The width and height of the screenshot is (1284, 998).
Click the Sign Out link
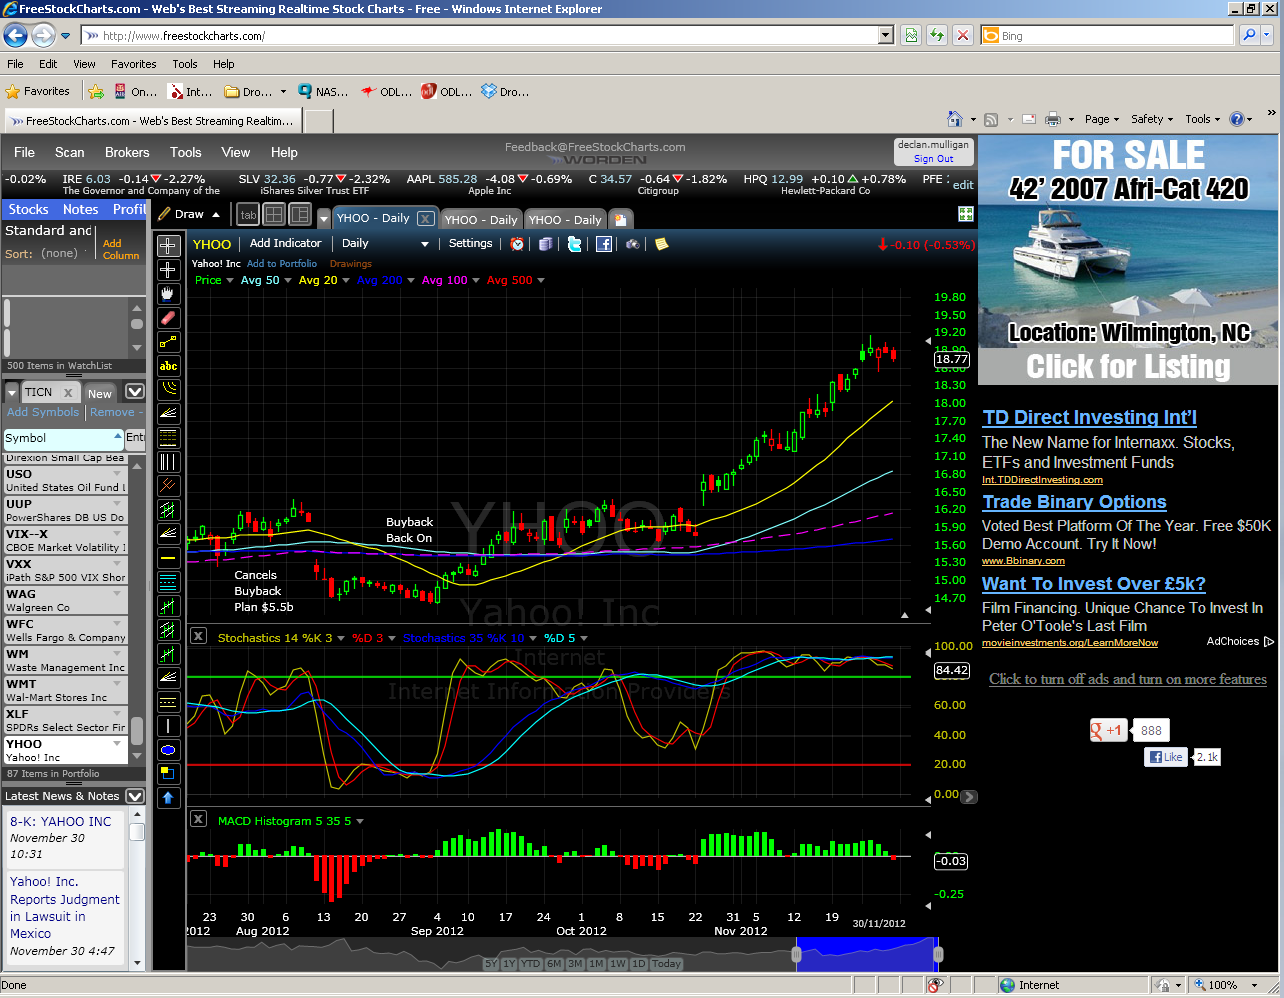pyautogui.click(x=934, y=159)
